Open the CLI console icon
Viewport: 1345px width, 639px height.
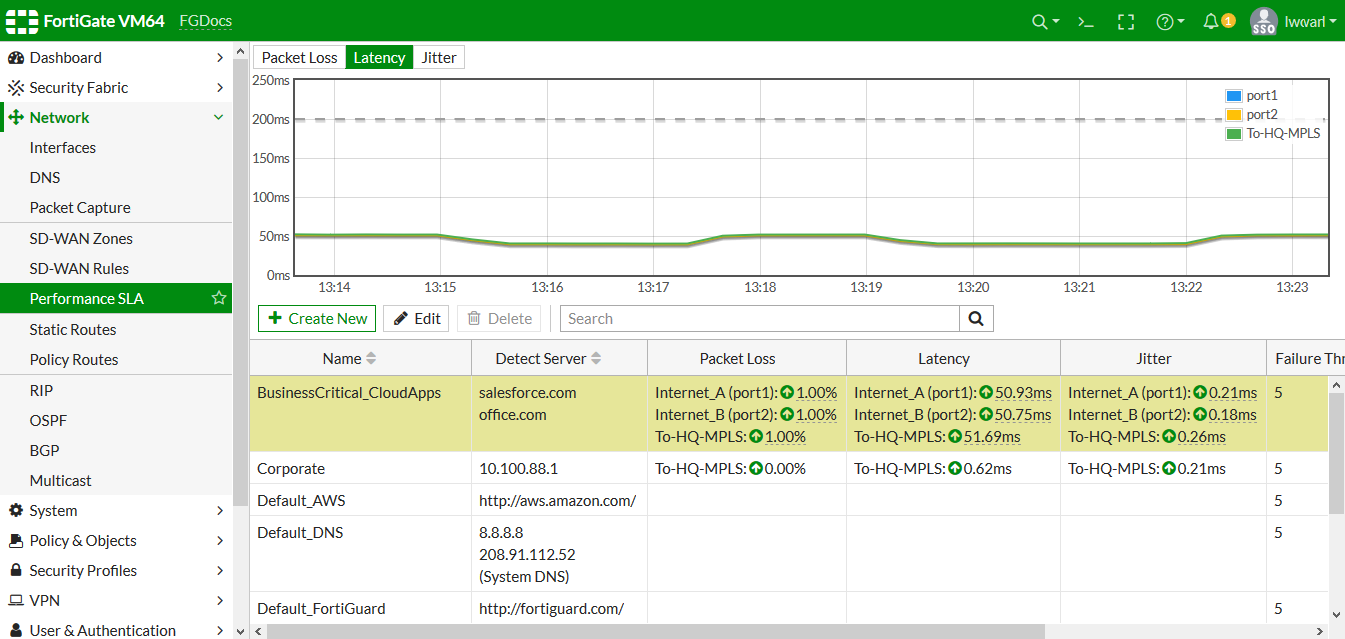(1085, 20)
